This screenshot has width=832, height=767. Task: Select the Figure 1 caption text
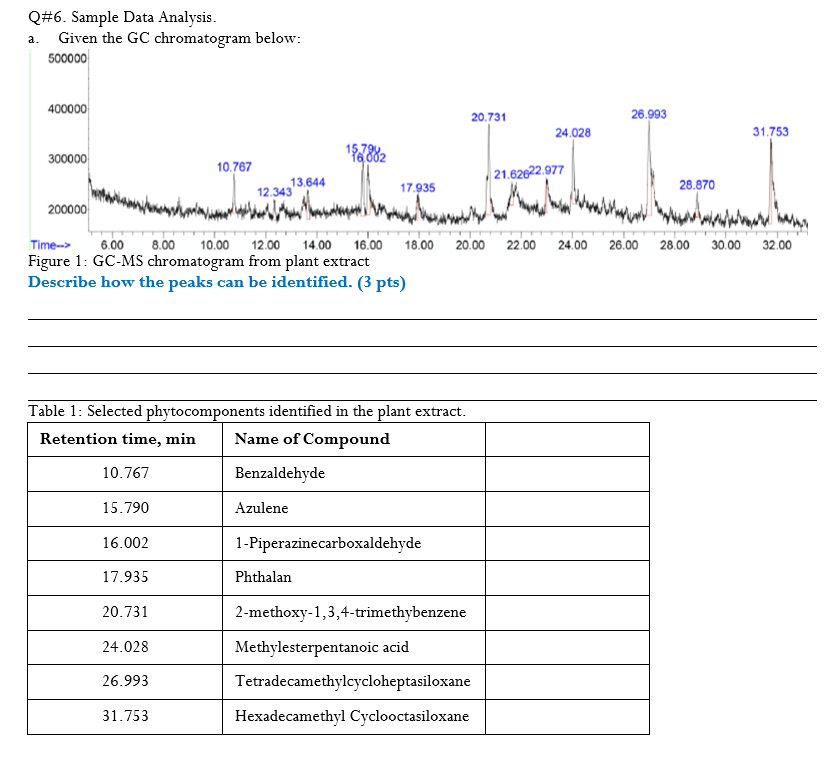pos(197,261)
